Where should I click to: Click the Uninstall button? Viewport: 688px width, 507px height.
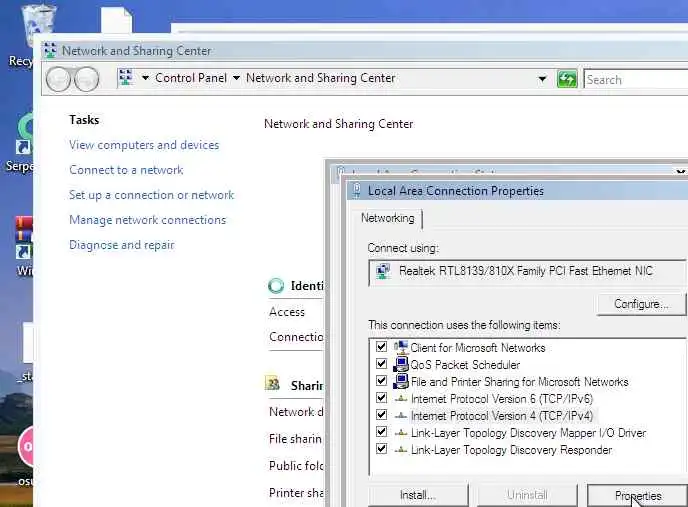click(x=527, y=495)
